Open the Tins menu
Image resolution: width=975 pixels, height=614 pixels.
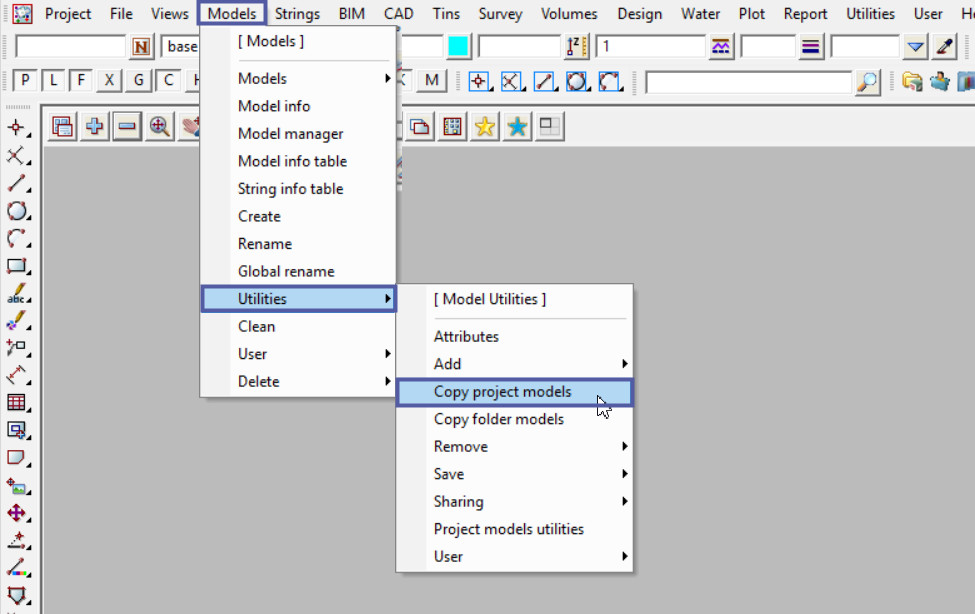tap(446, 14)
